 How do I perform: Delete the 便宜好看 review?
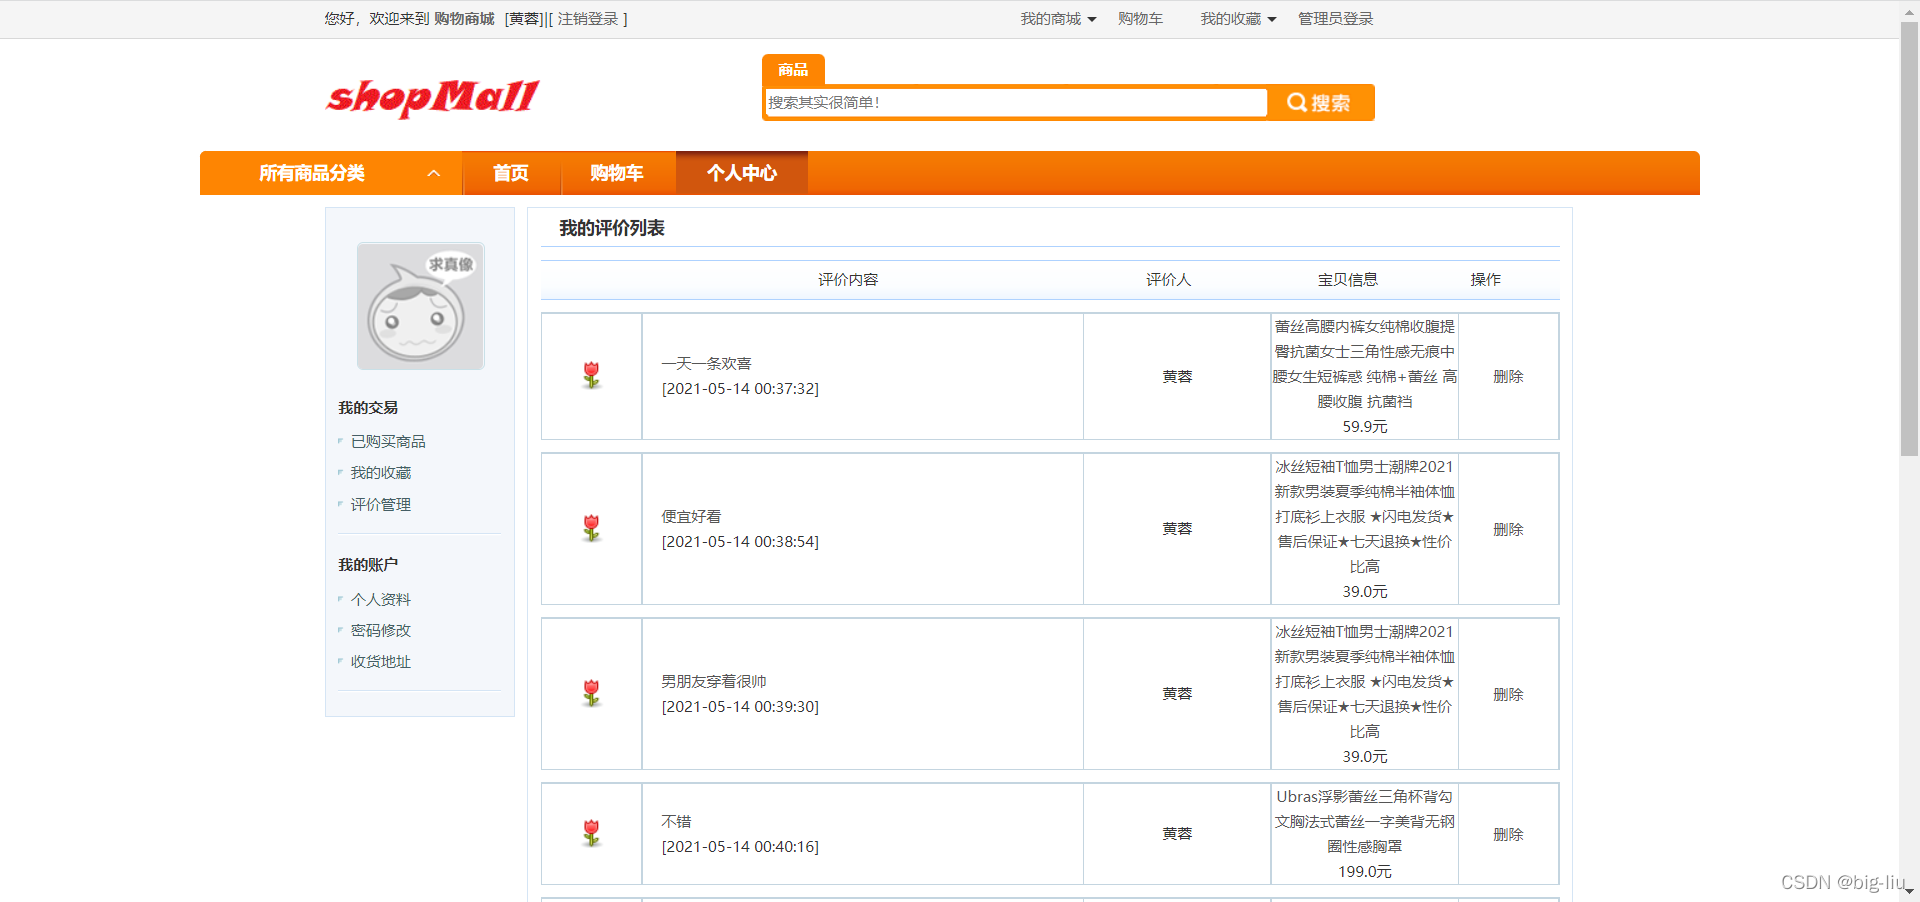(1508, 529)
